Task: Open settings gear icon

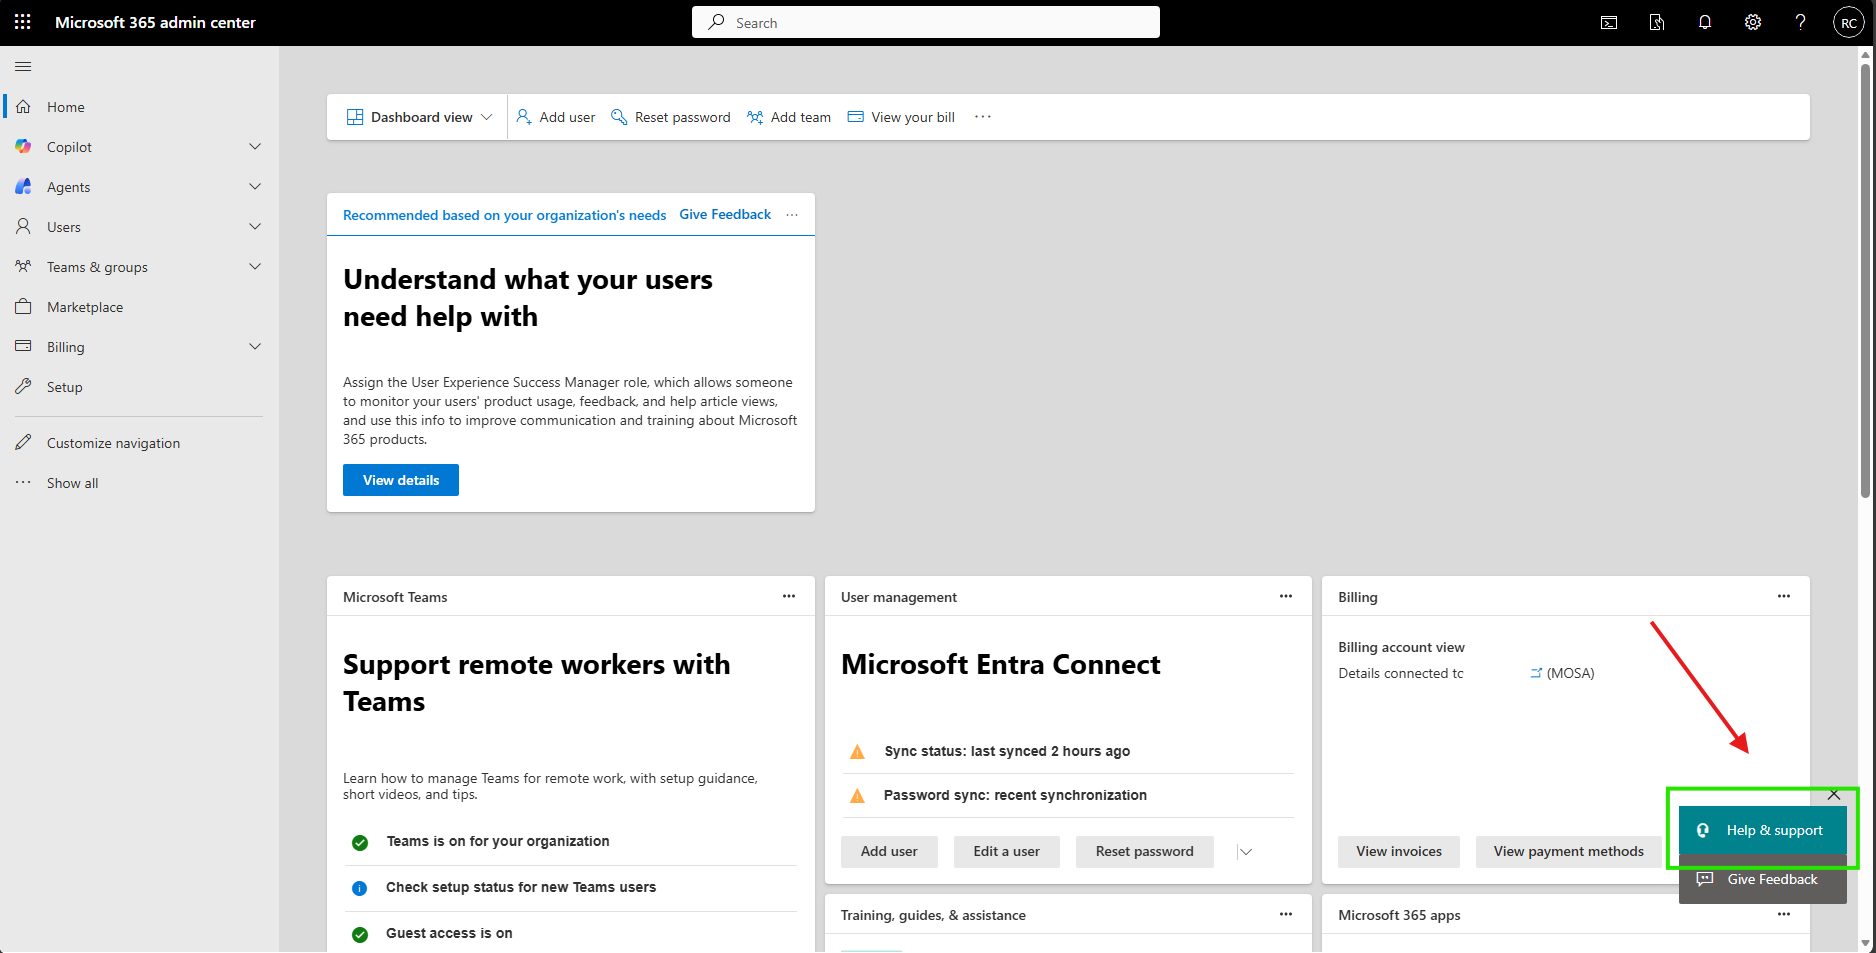Action: tap(1753, 23)
